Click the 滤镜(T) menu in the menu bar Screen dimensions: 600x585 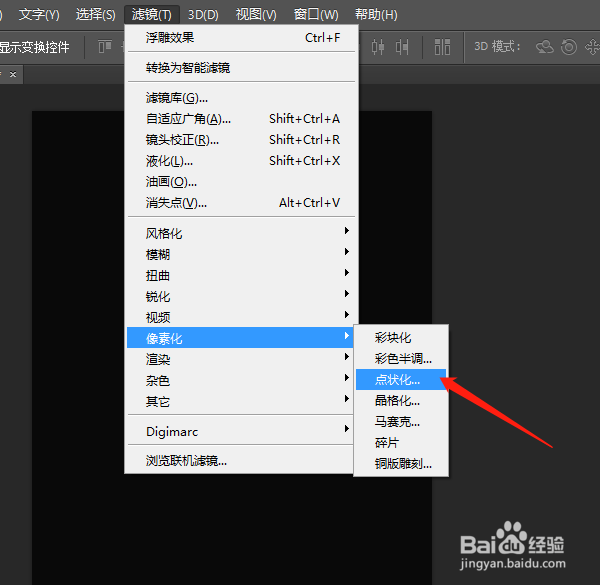(x=152, y=15)
